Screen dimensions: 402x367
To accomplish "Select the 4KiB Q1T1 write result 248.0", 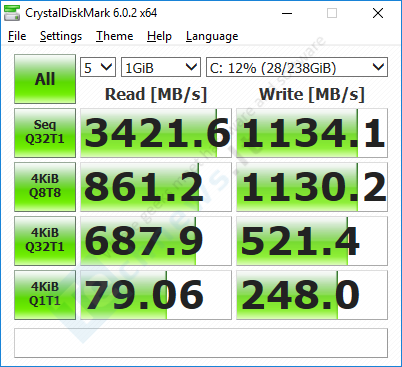I will (312, 295).
